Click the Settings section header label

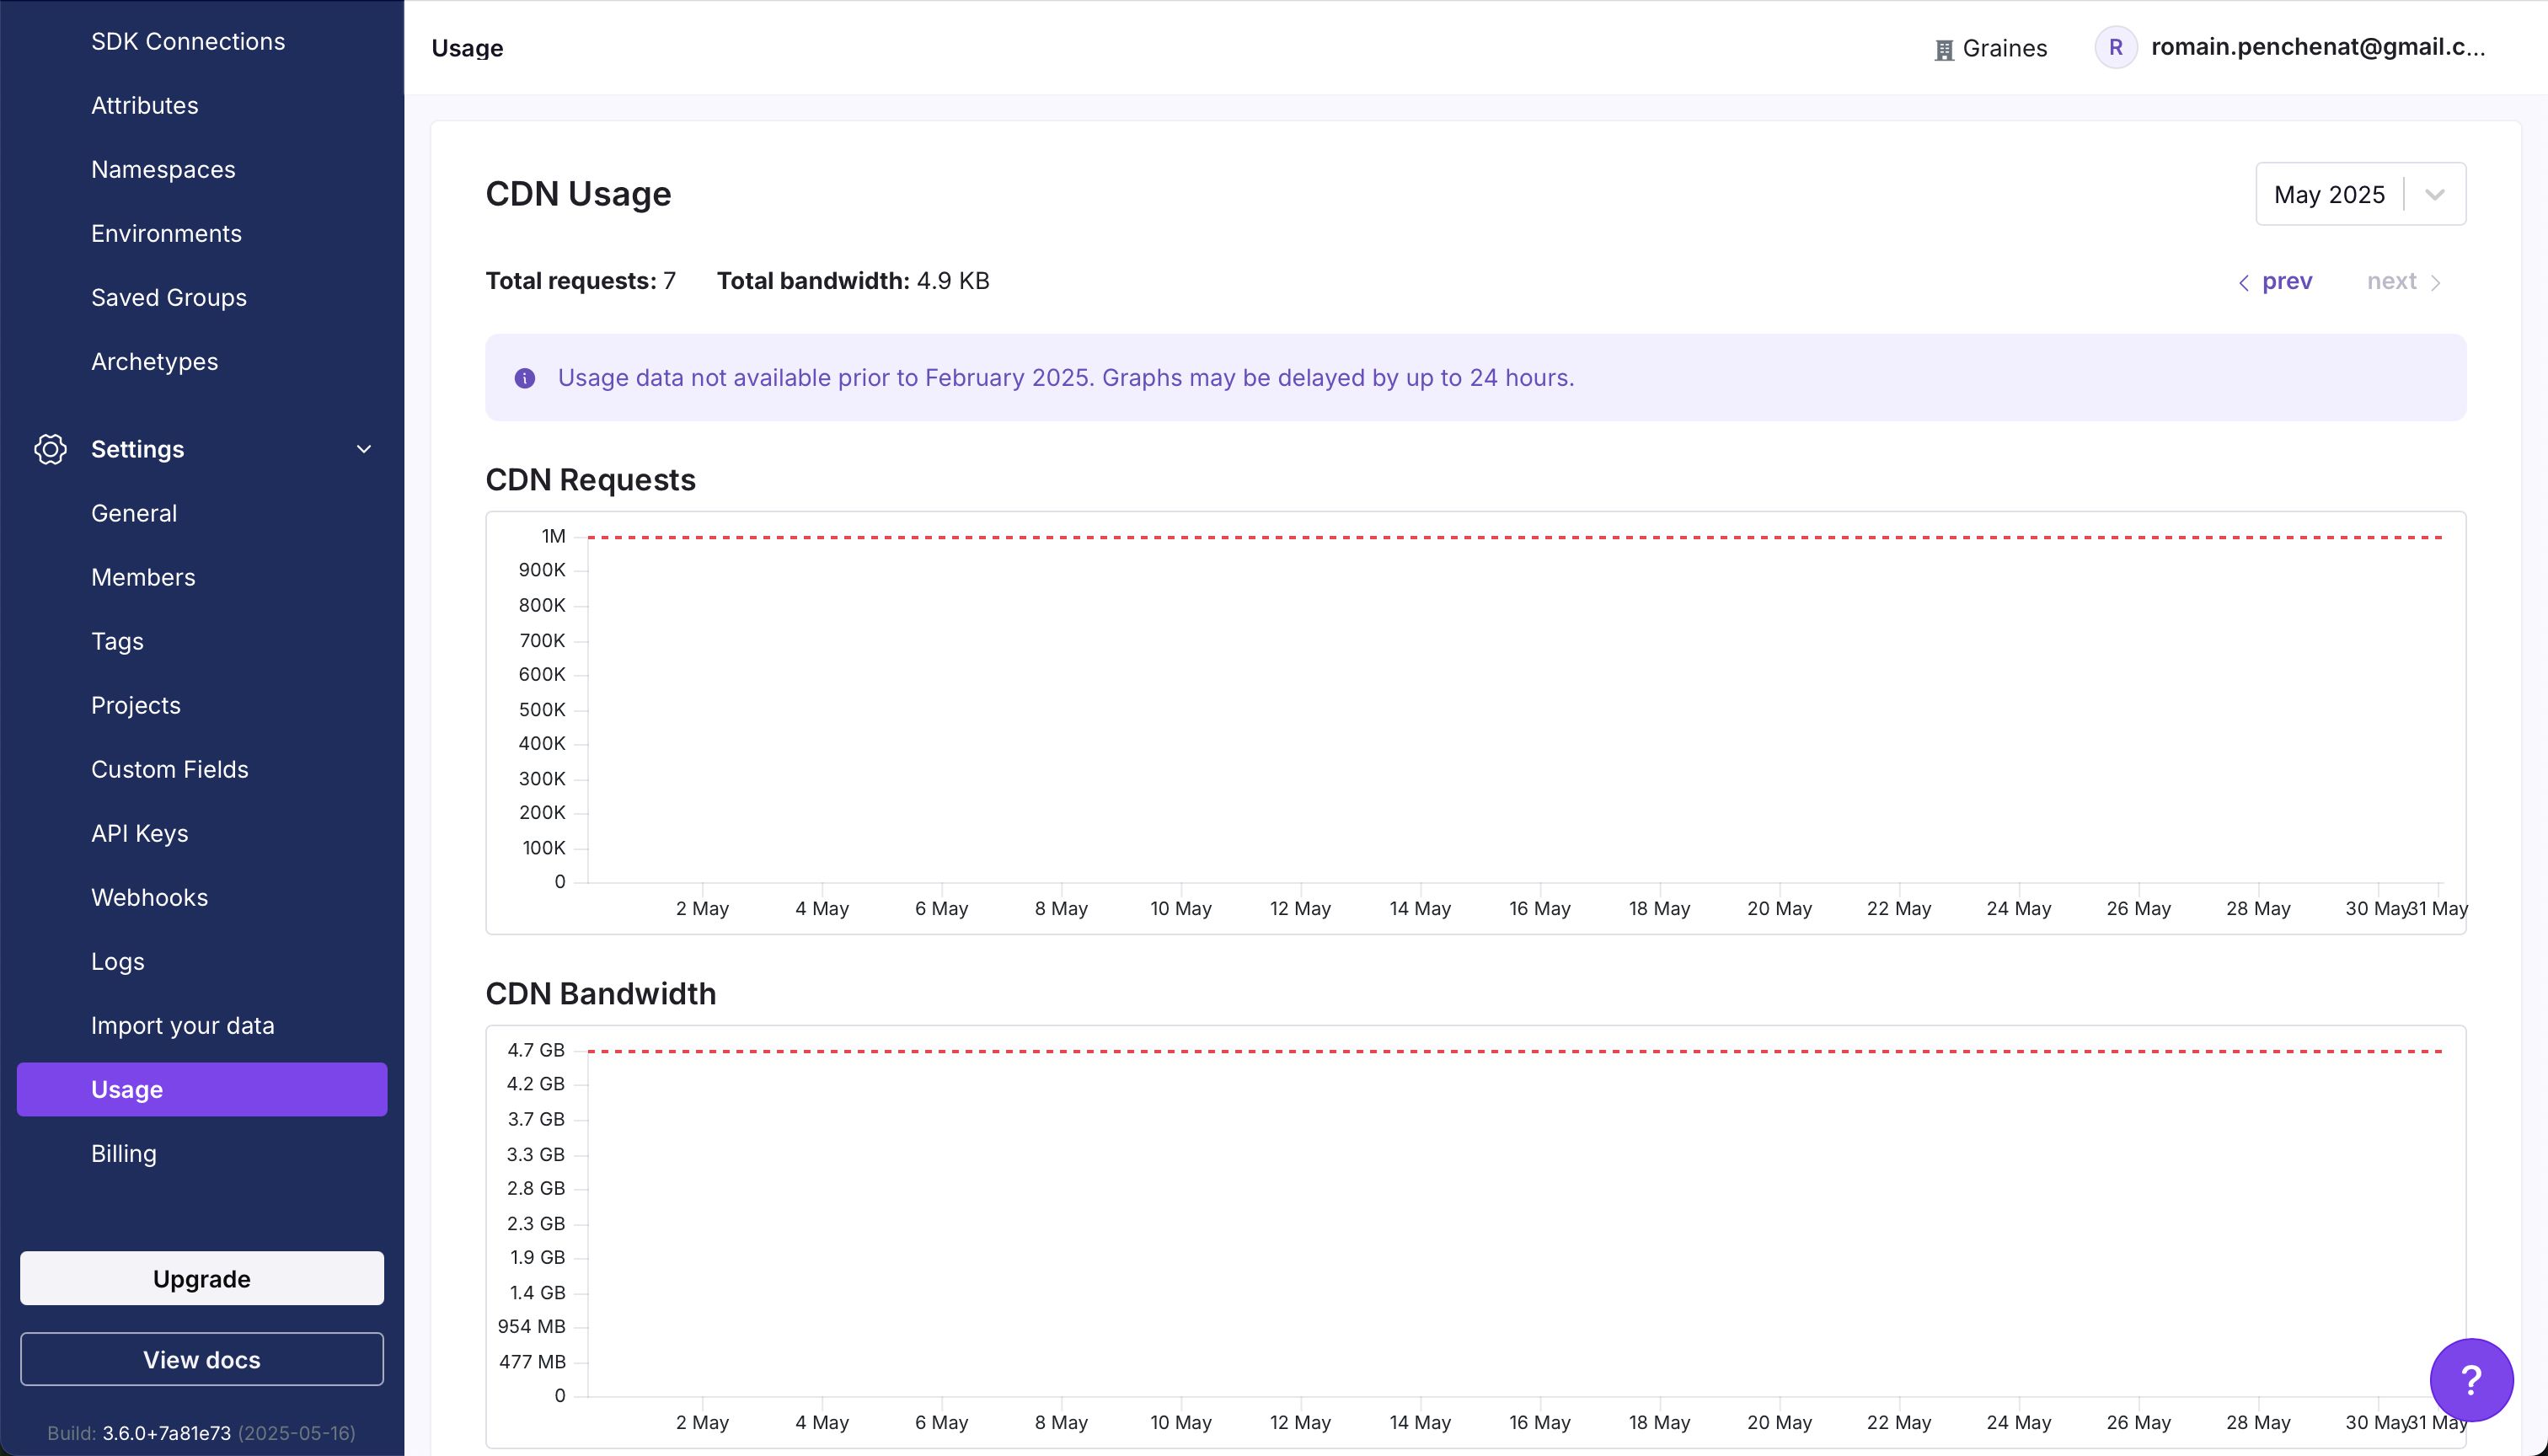137,449
